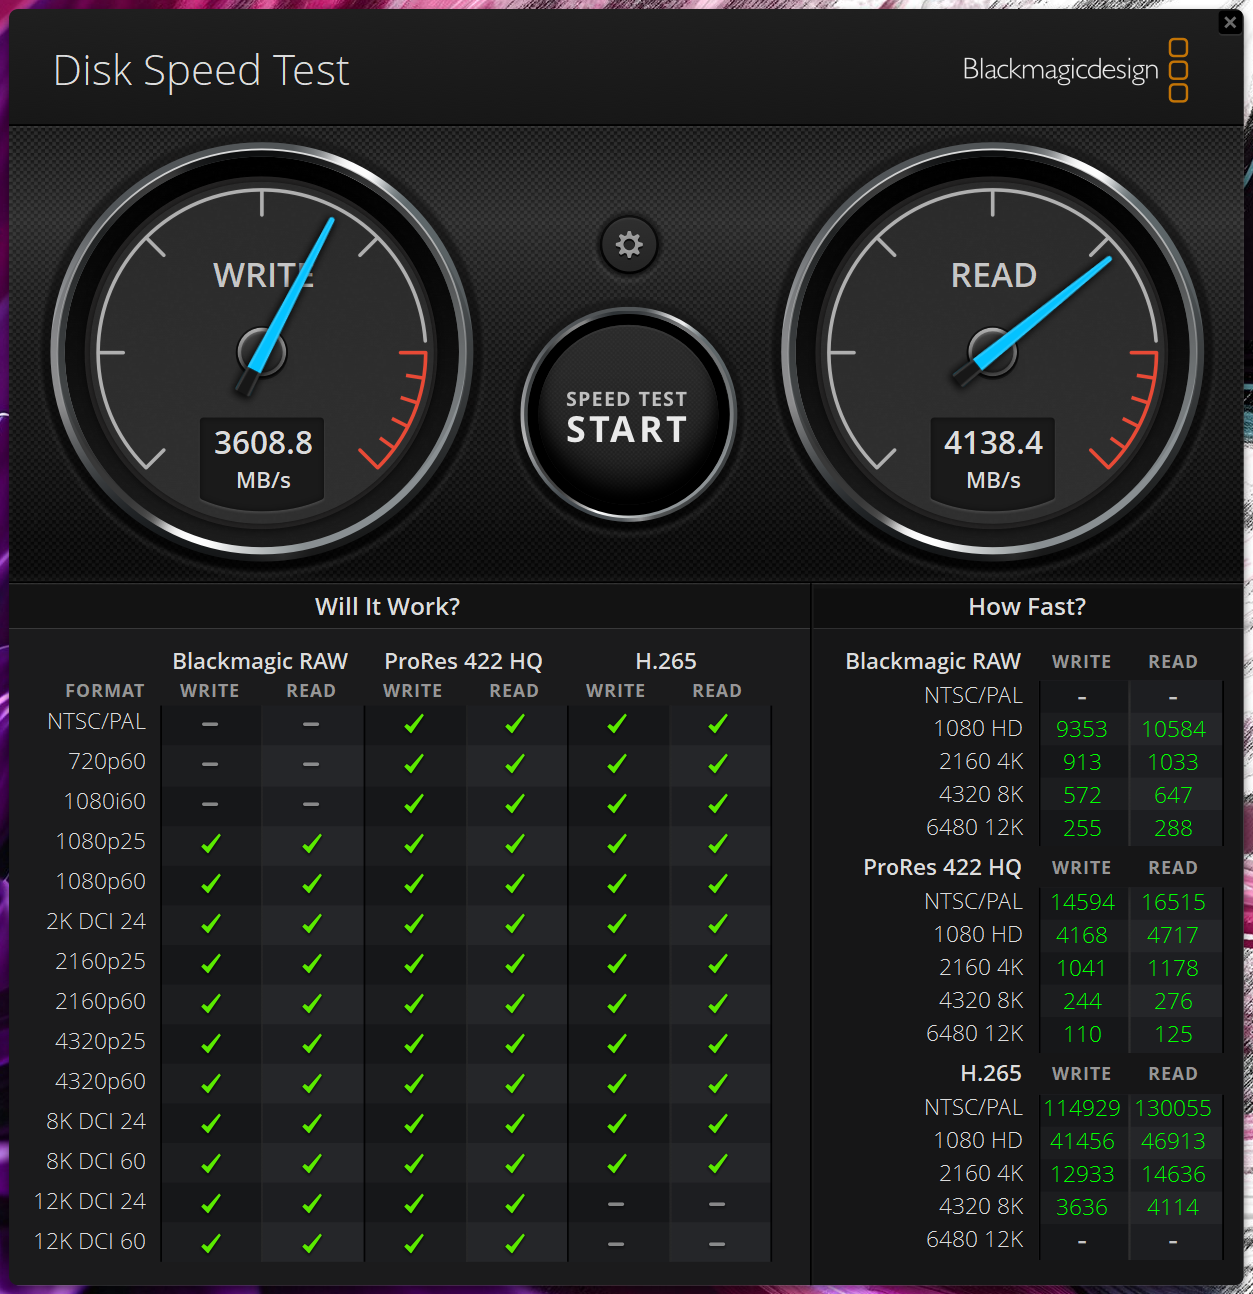This screenshot has width=1253, height=1294.
Task: Click H.265 2160 4K read value 14636
Action: (x=1173, y=1174)
